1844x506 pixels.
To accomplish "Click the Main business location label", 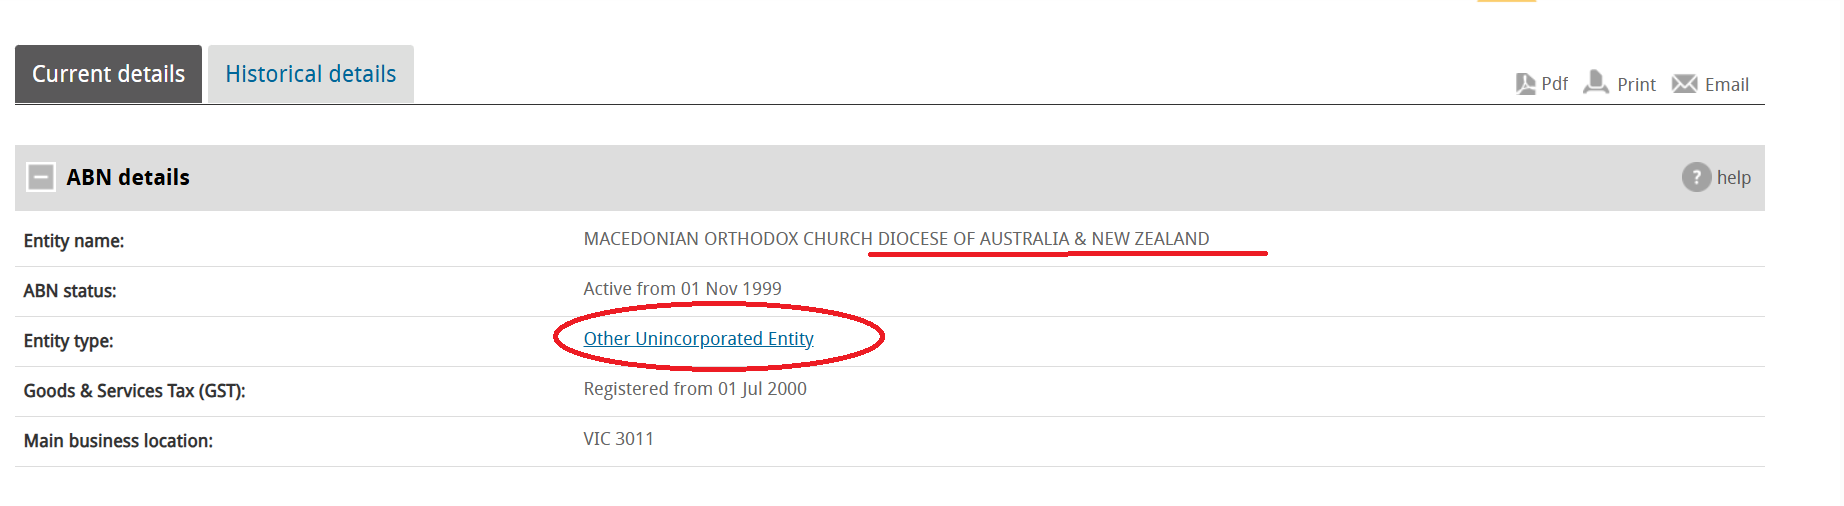I will click(118, 441).
